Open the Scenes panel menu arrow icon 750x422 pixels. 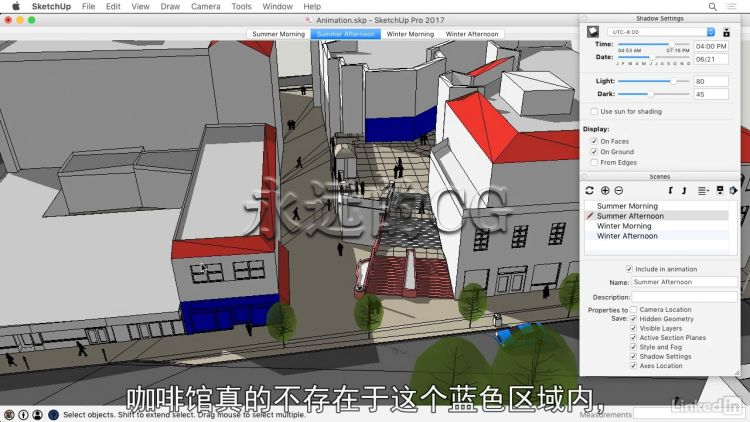(733, 190)
